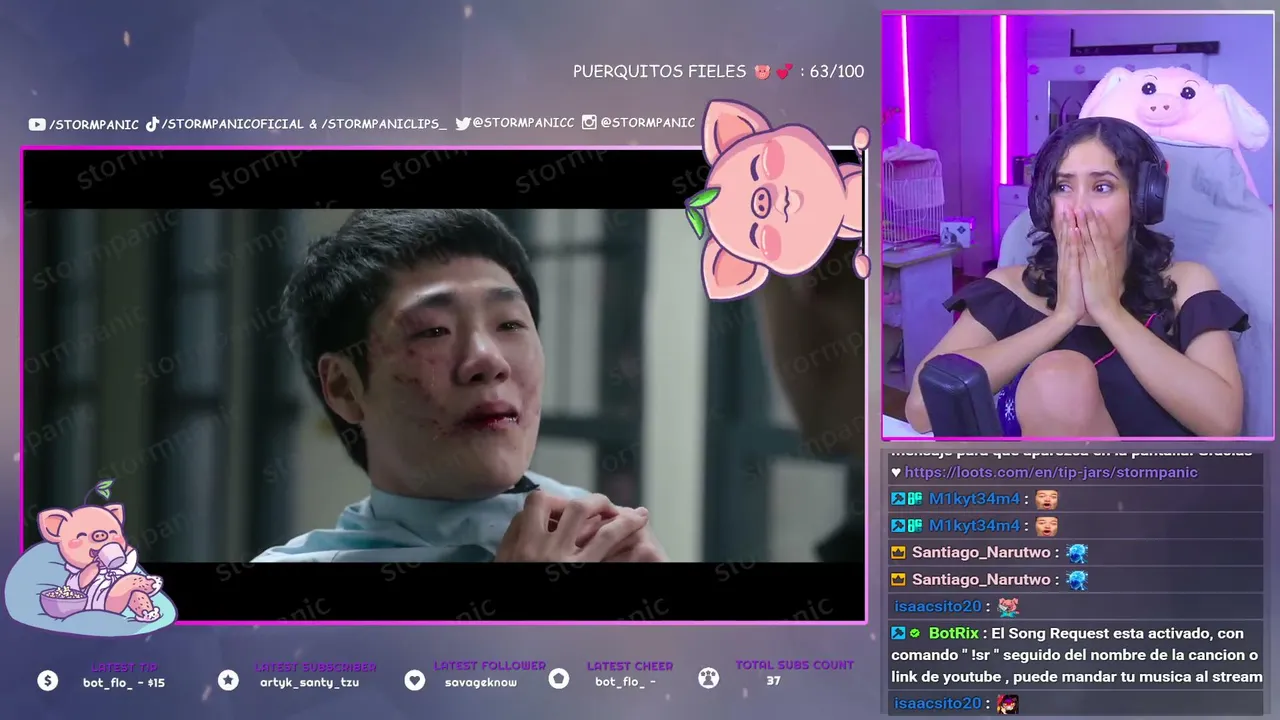The width and height of the screenshot is (1280, 720).
Task: Click the YouTube logo beside /STORMPANIC
Action: click(37, 125)
